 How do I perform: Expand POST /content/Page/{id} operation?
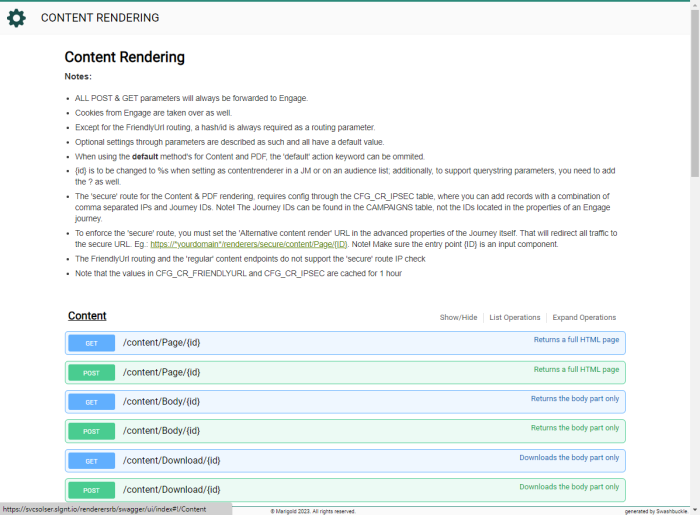coord(161,372)
